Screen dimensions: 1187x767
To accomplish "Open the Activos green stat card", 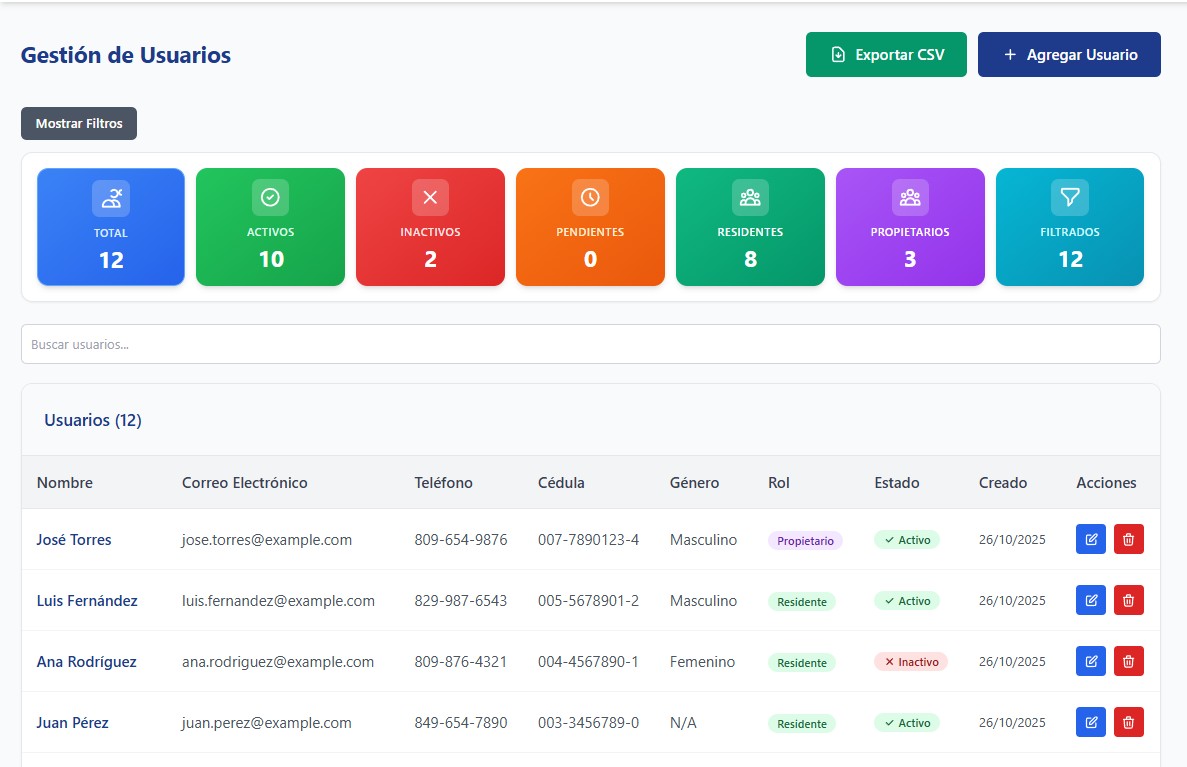I will (270, 227).
